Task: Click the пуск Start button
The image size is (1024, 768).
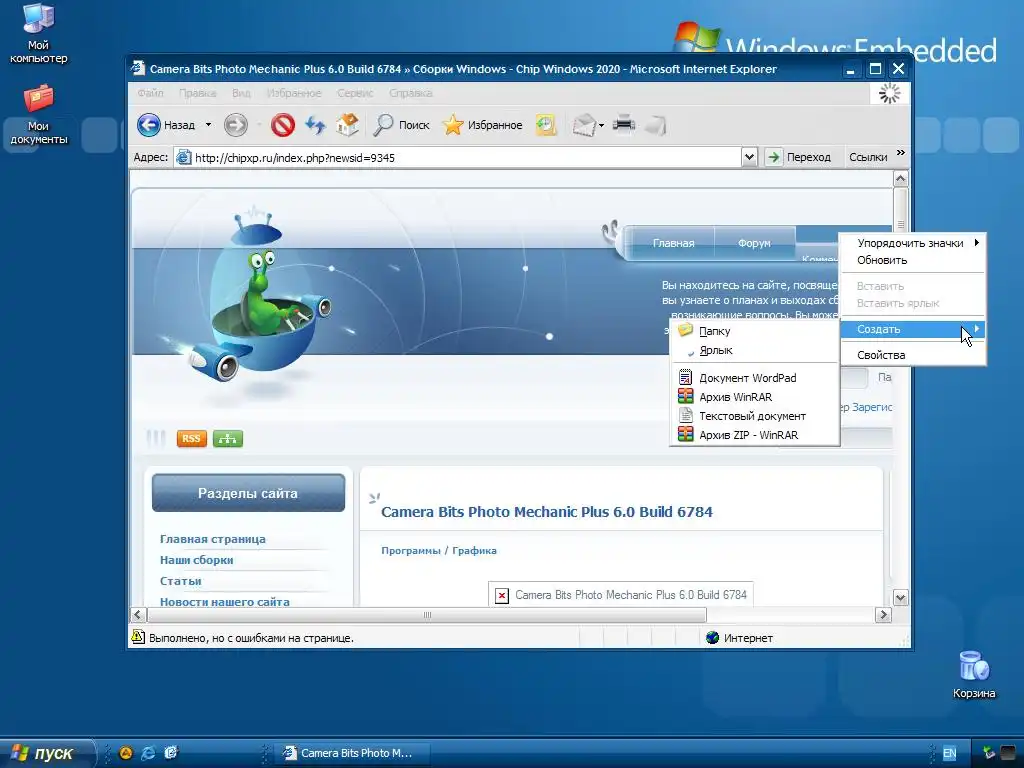Action: click(46, 753)
